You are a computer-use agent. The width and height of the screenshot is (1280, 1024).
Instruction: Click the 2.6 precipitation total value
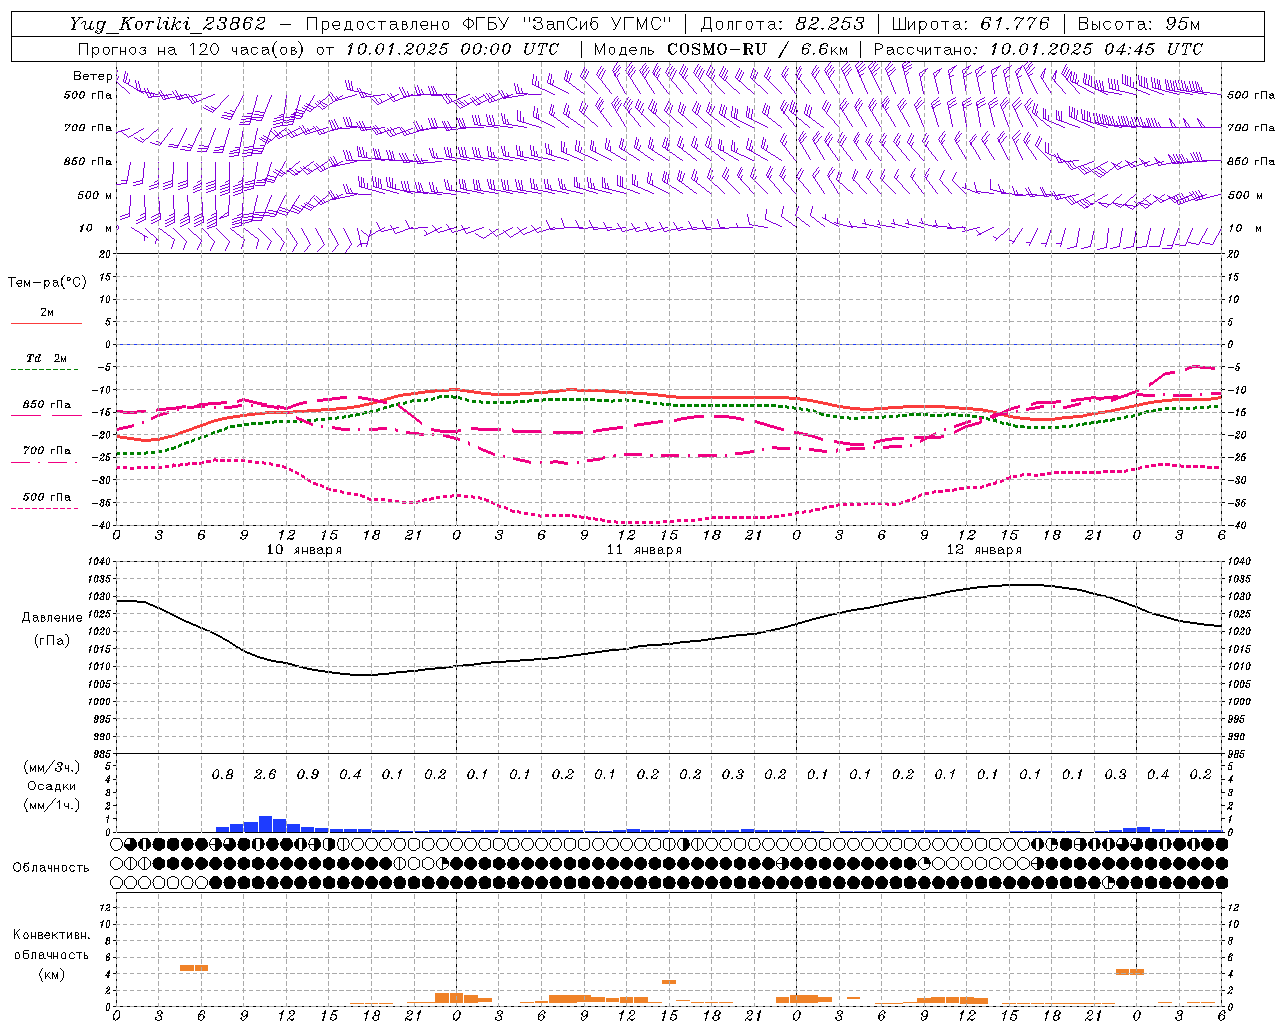pos(265,775)
